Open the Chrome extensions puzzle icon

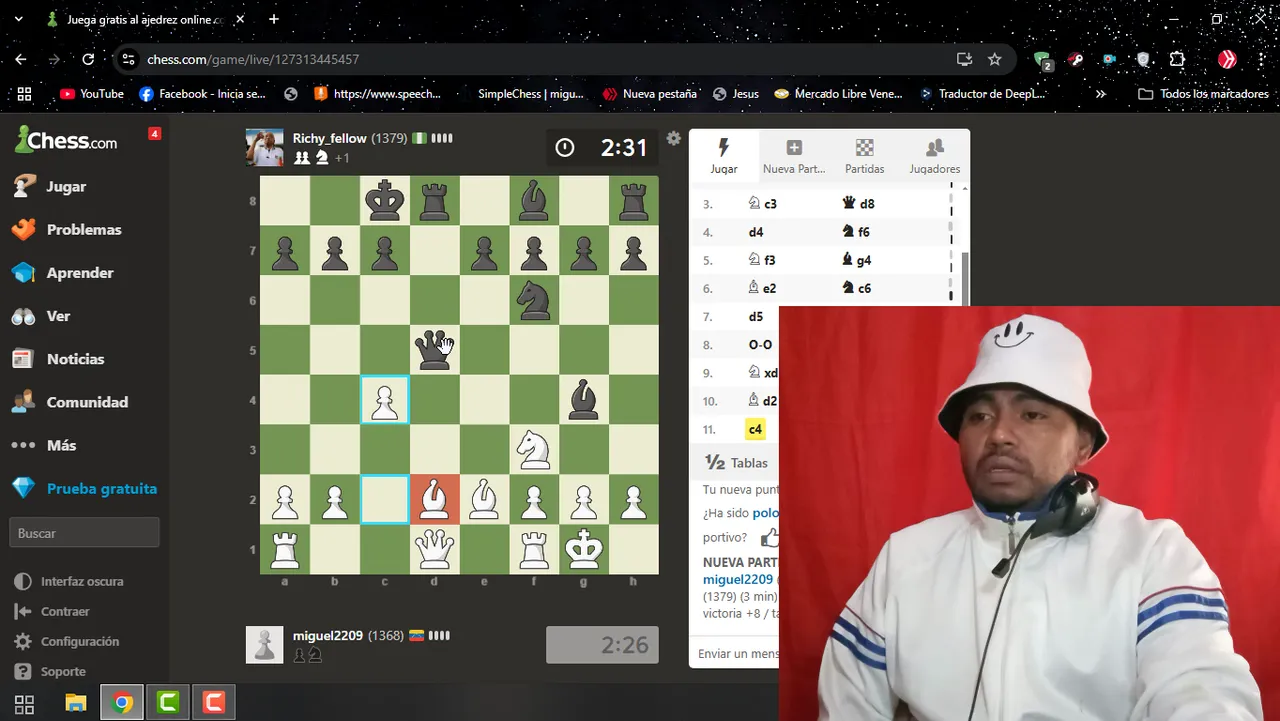(x=1177, y=59)
